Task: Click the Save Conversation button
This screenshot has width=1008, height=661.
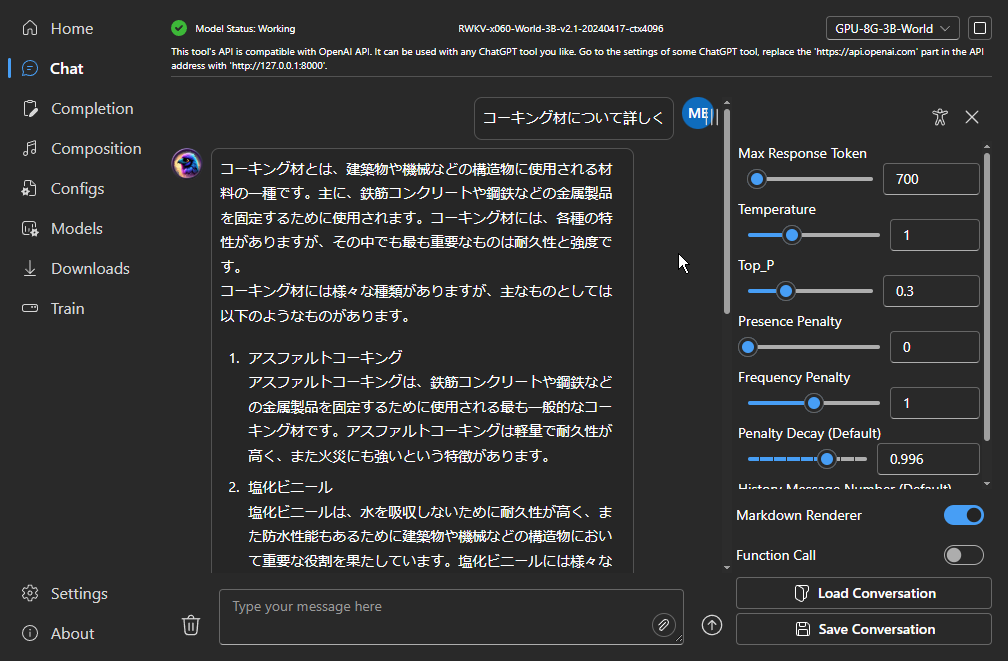Action: [864, 629]
